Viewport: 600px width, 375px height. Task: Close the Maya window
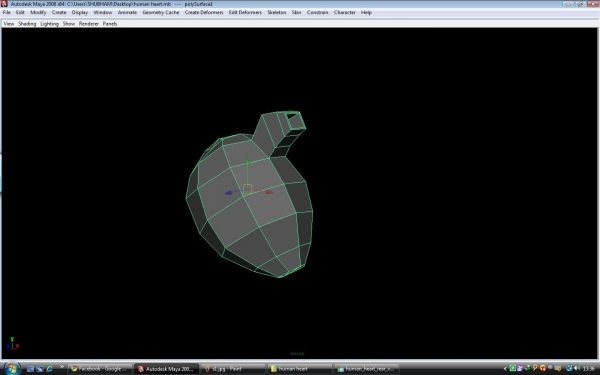click(x=593, y=4)
